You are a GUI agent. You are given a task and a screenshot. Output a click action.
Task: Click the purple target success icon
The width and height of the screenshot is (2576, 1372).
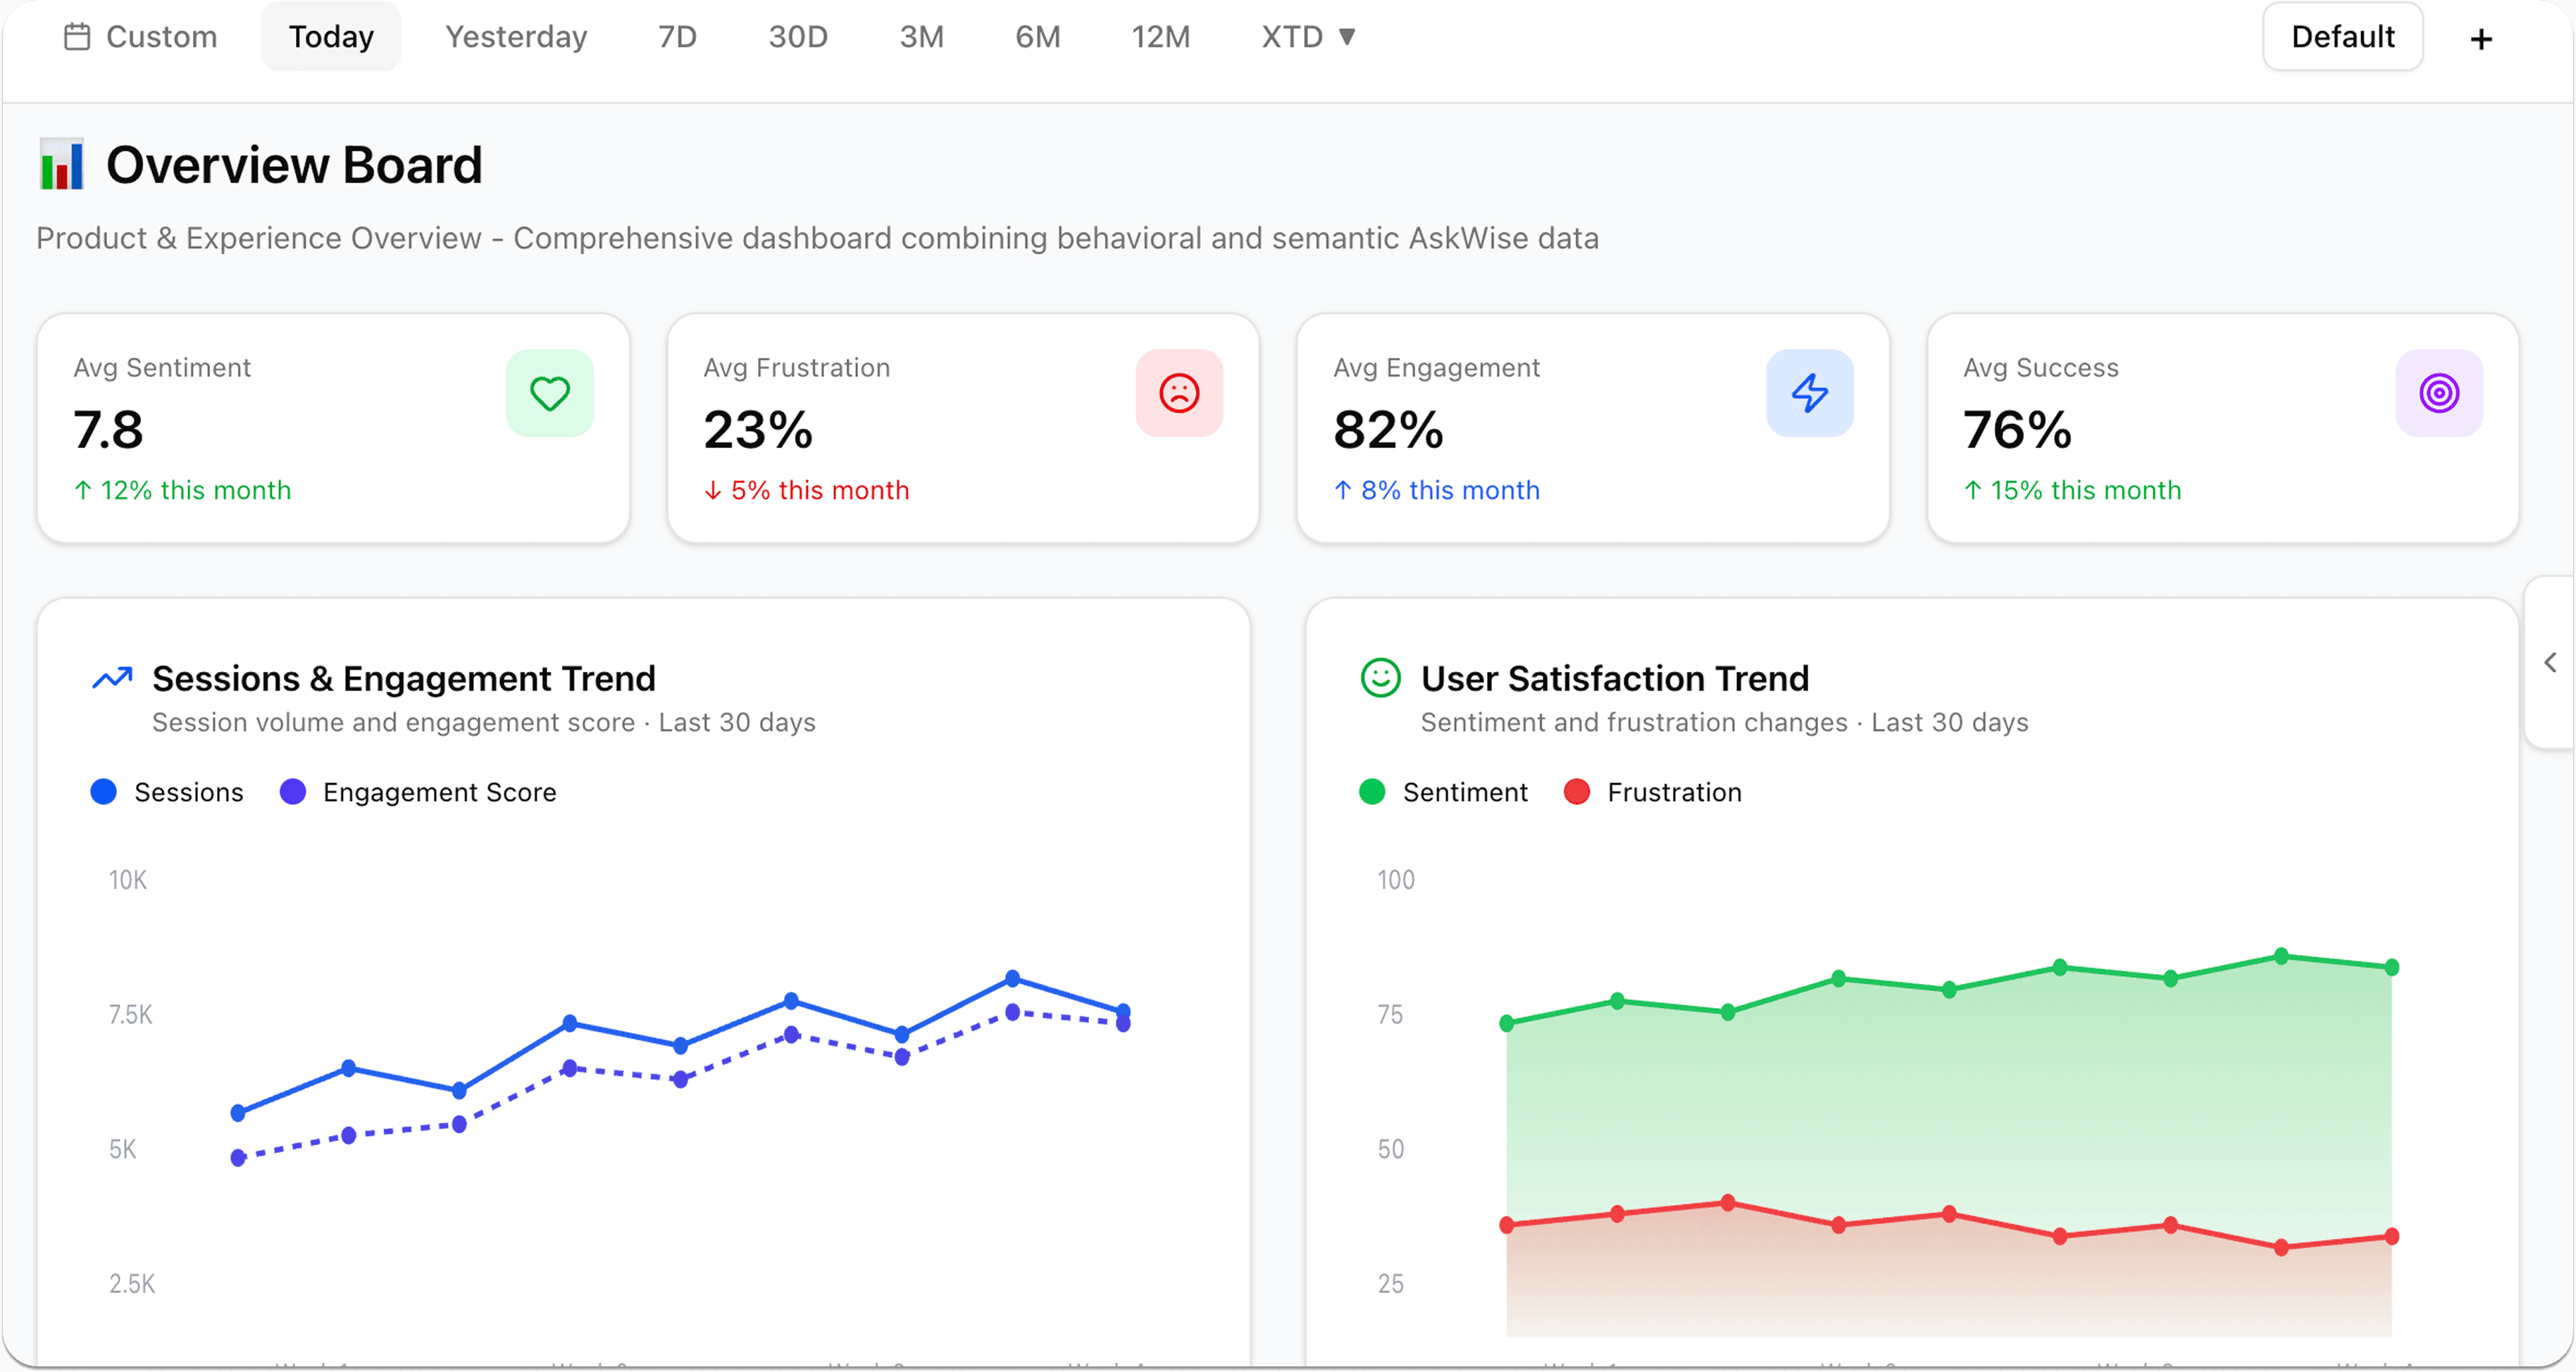2439,393
